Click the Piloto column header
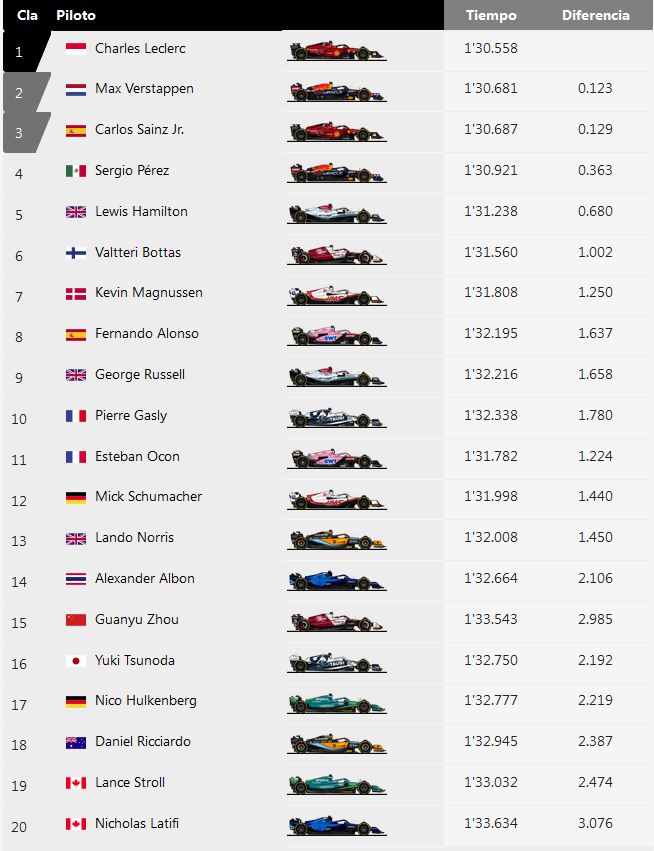 click(76, 15)
